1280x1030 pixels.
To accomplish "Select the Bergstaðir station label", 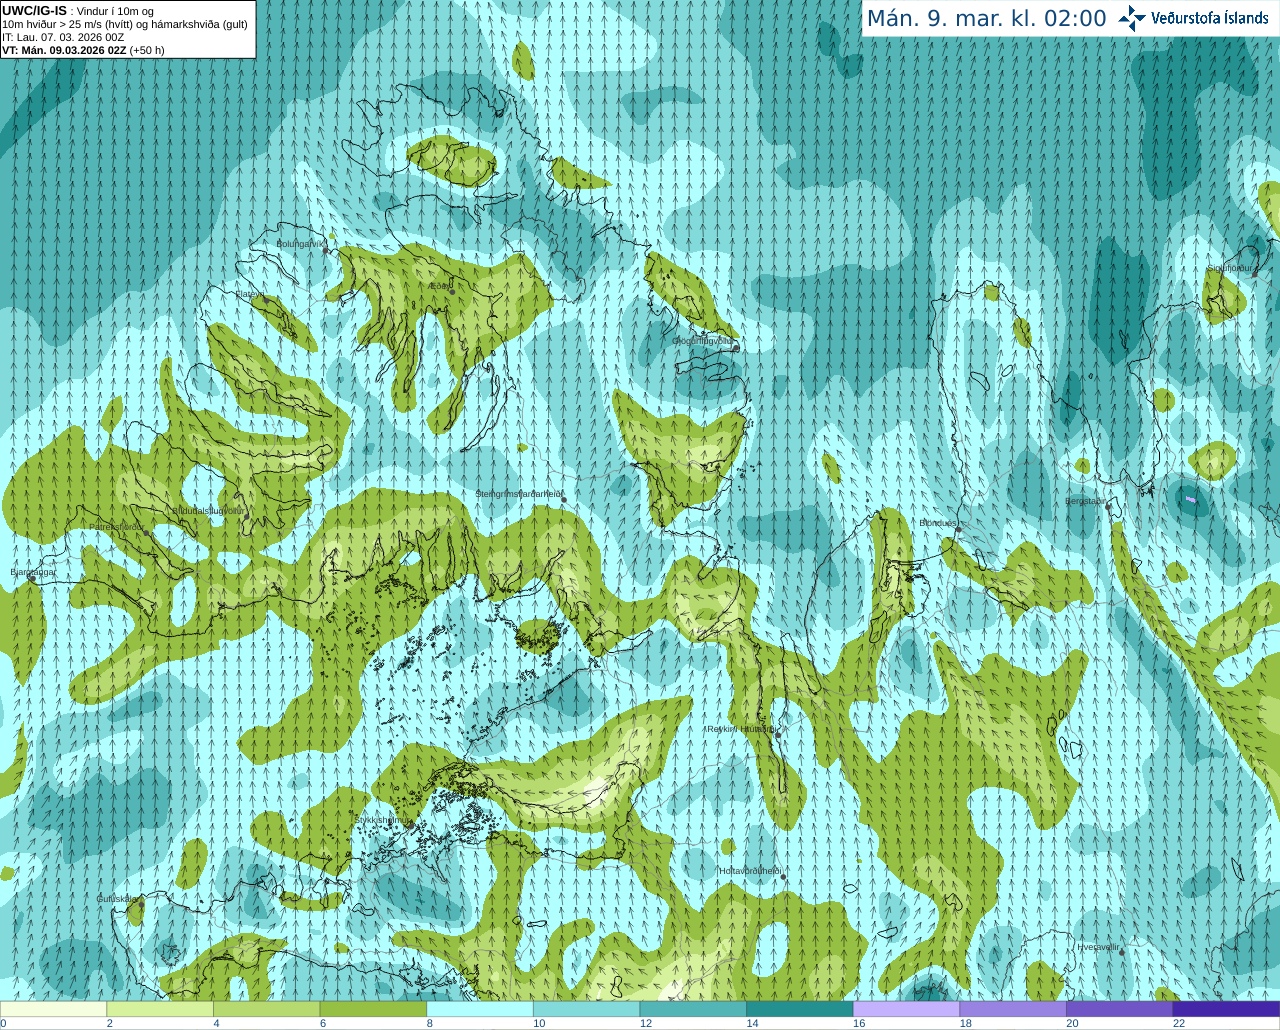I will pyautogui.click(x=1086, y=501).
